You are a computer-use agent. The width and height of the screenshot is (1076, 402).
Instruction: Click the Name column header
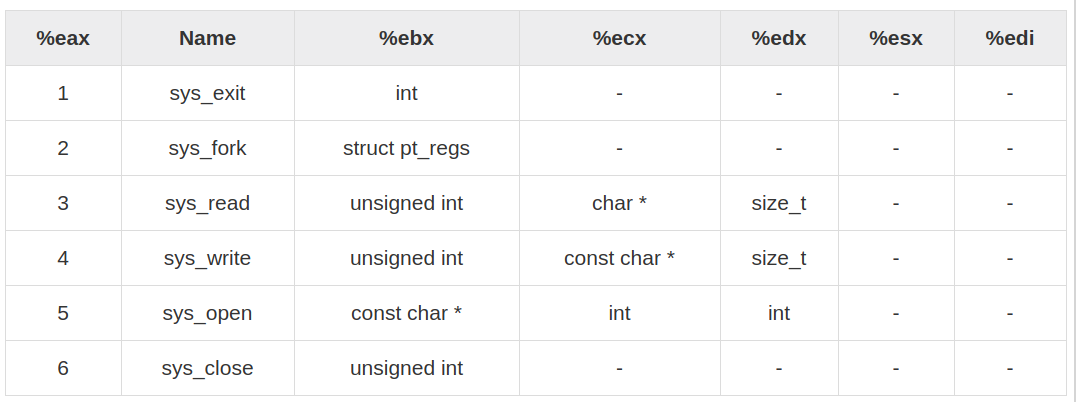point(208,38)
